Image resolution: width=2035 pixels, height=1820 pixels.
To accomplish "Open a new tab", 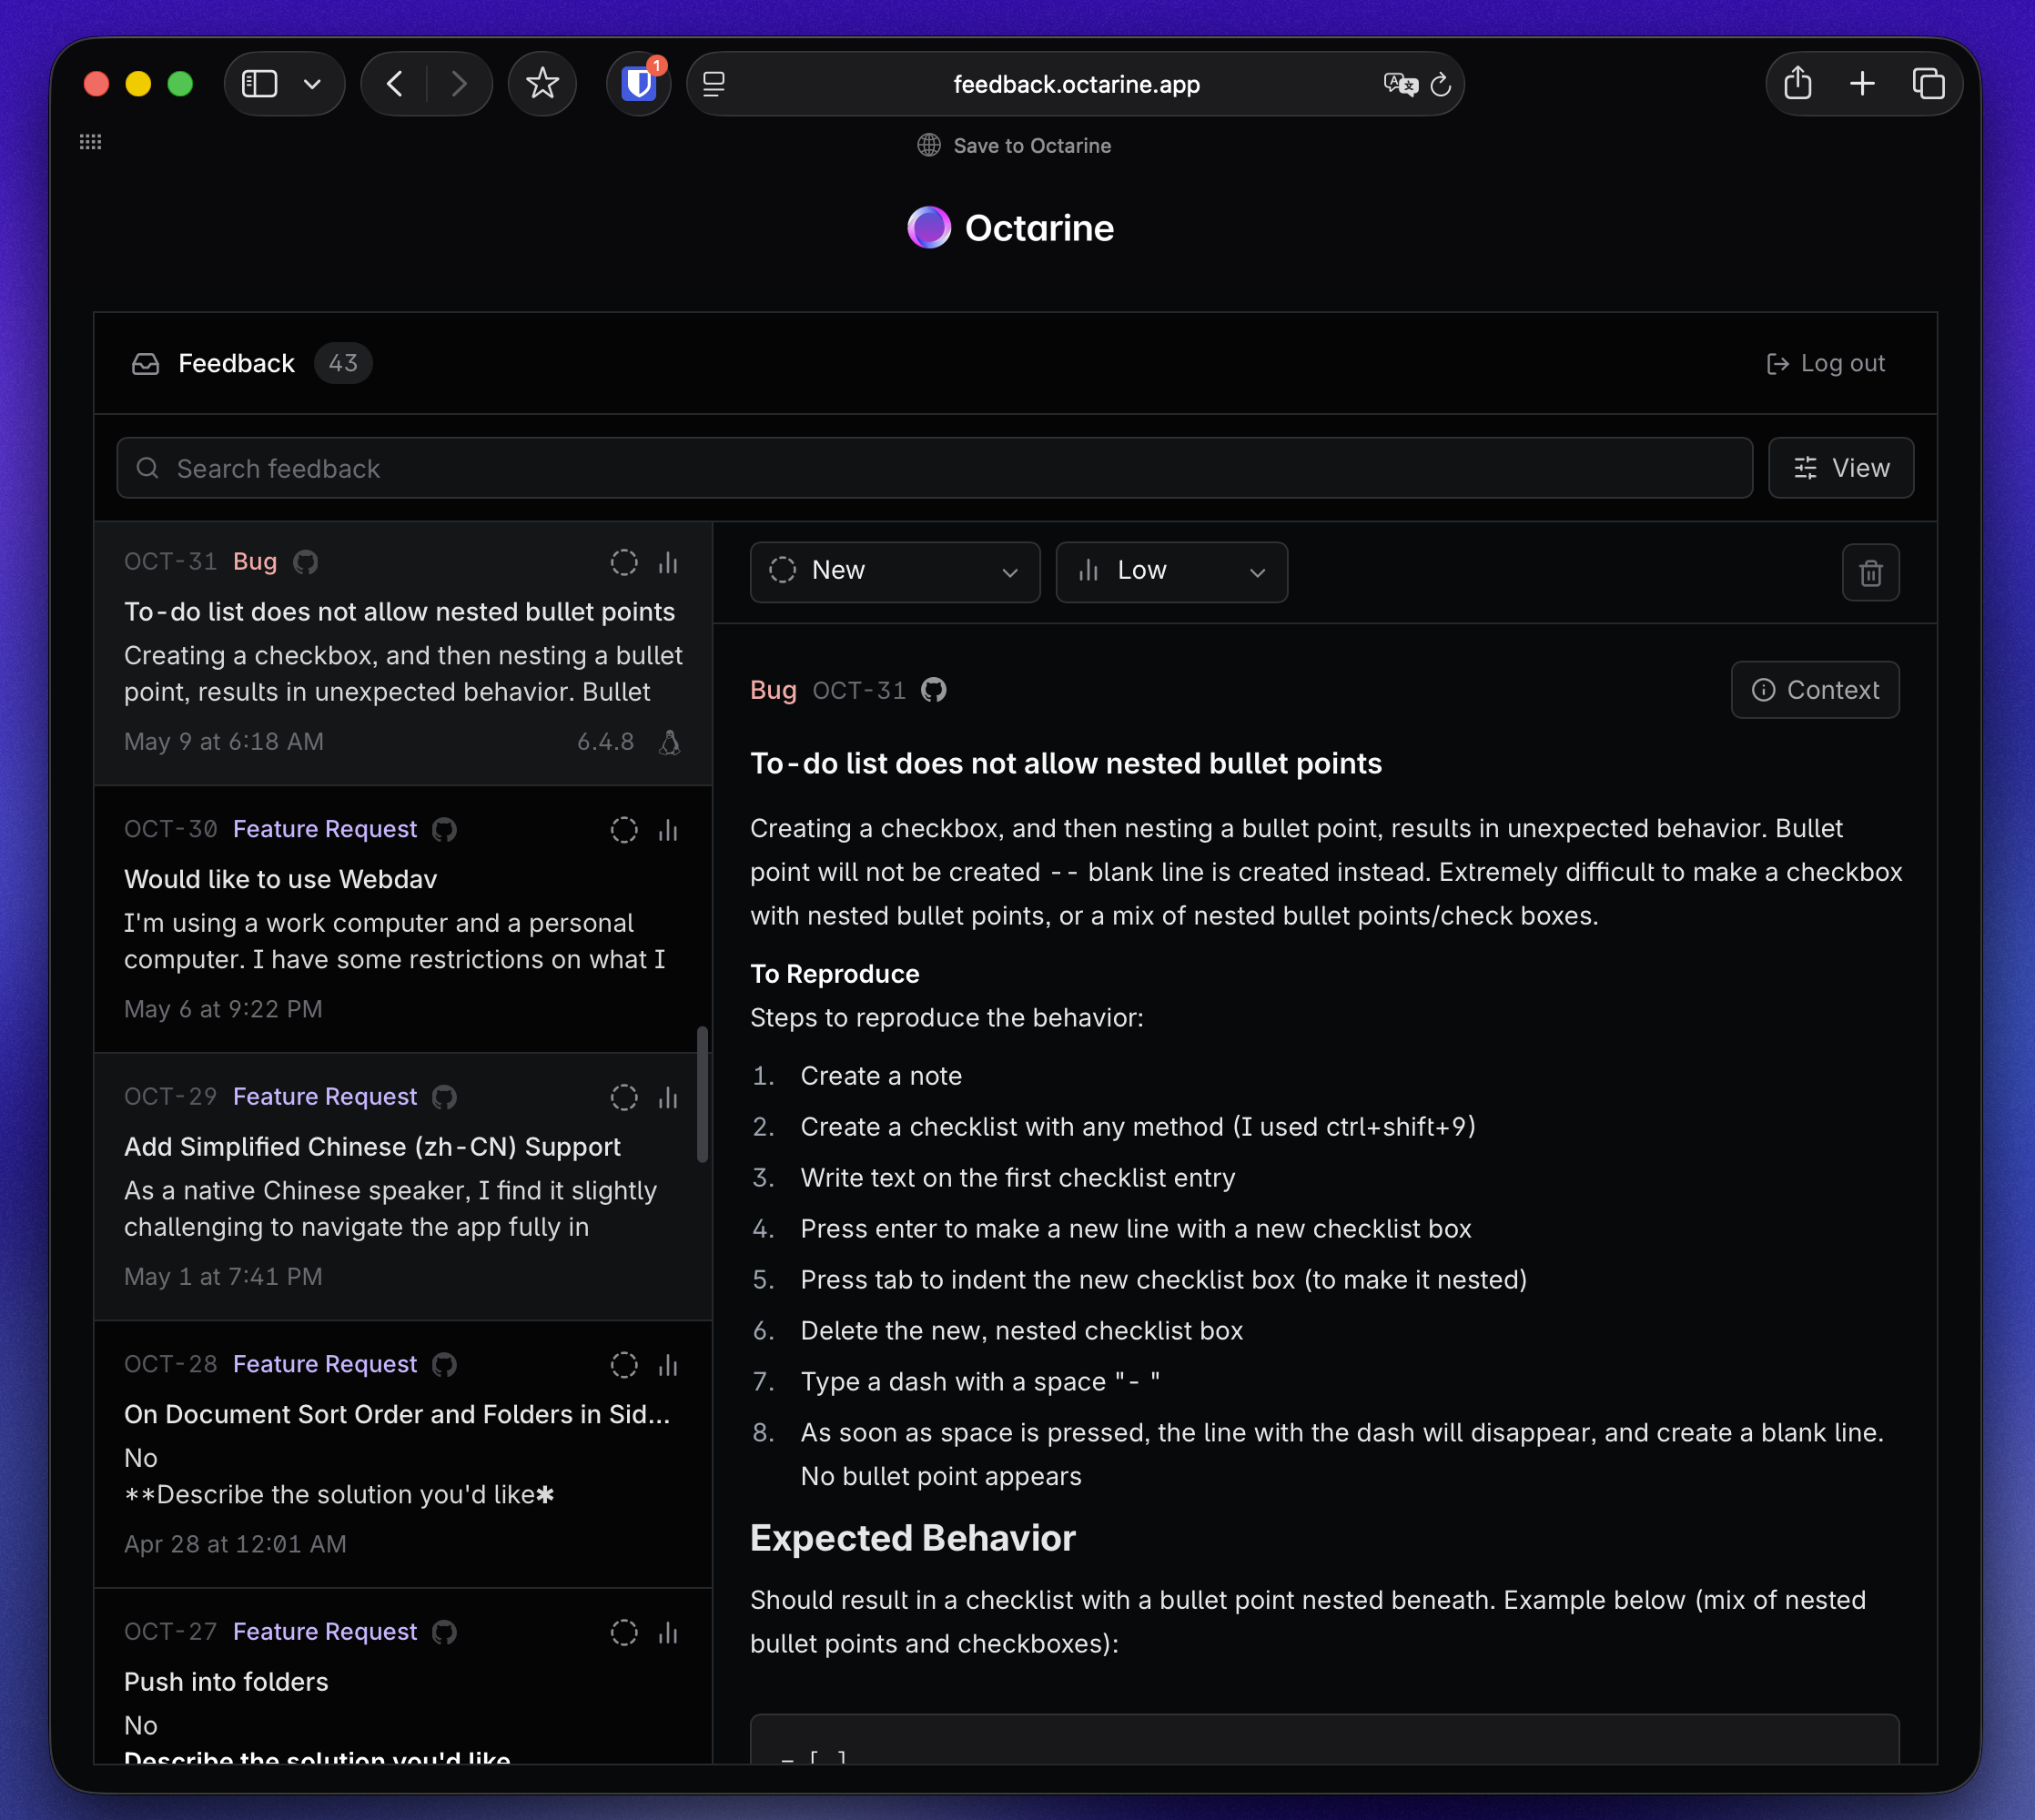I will point(1862,84).
